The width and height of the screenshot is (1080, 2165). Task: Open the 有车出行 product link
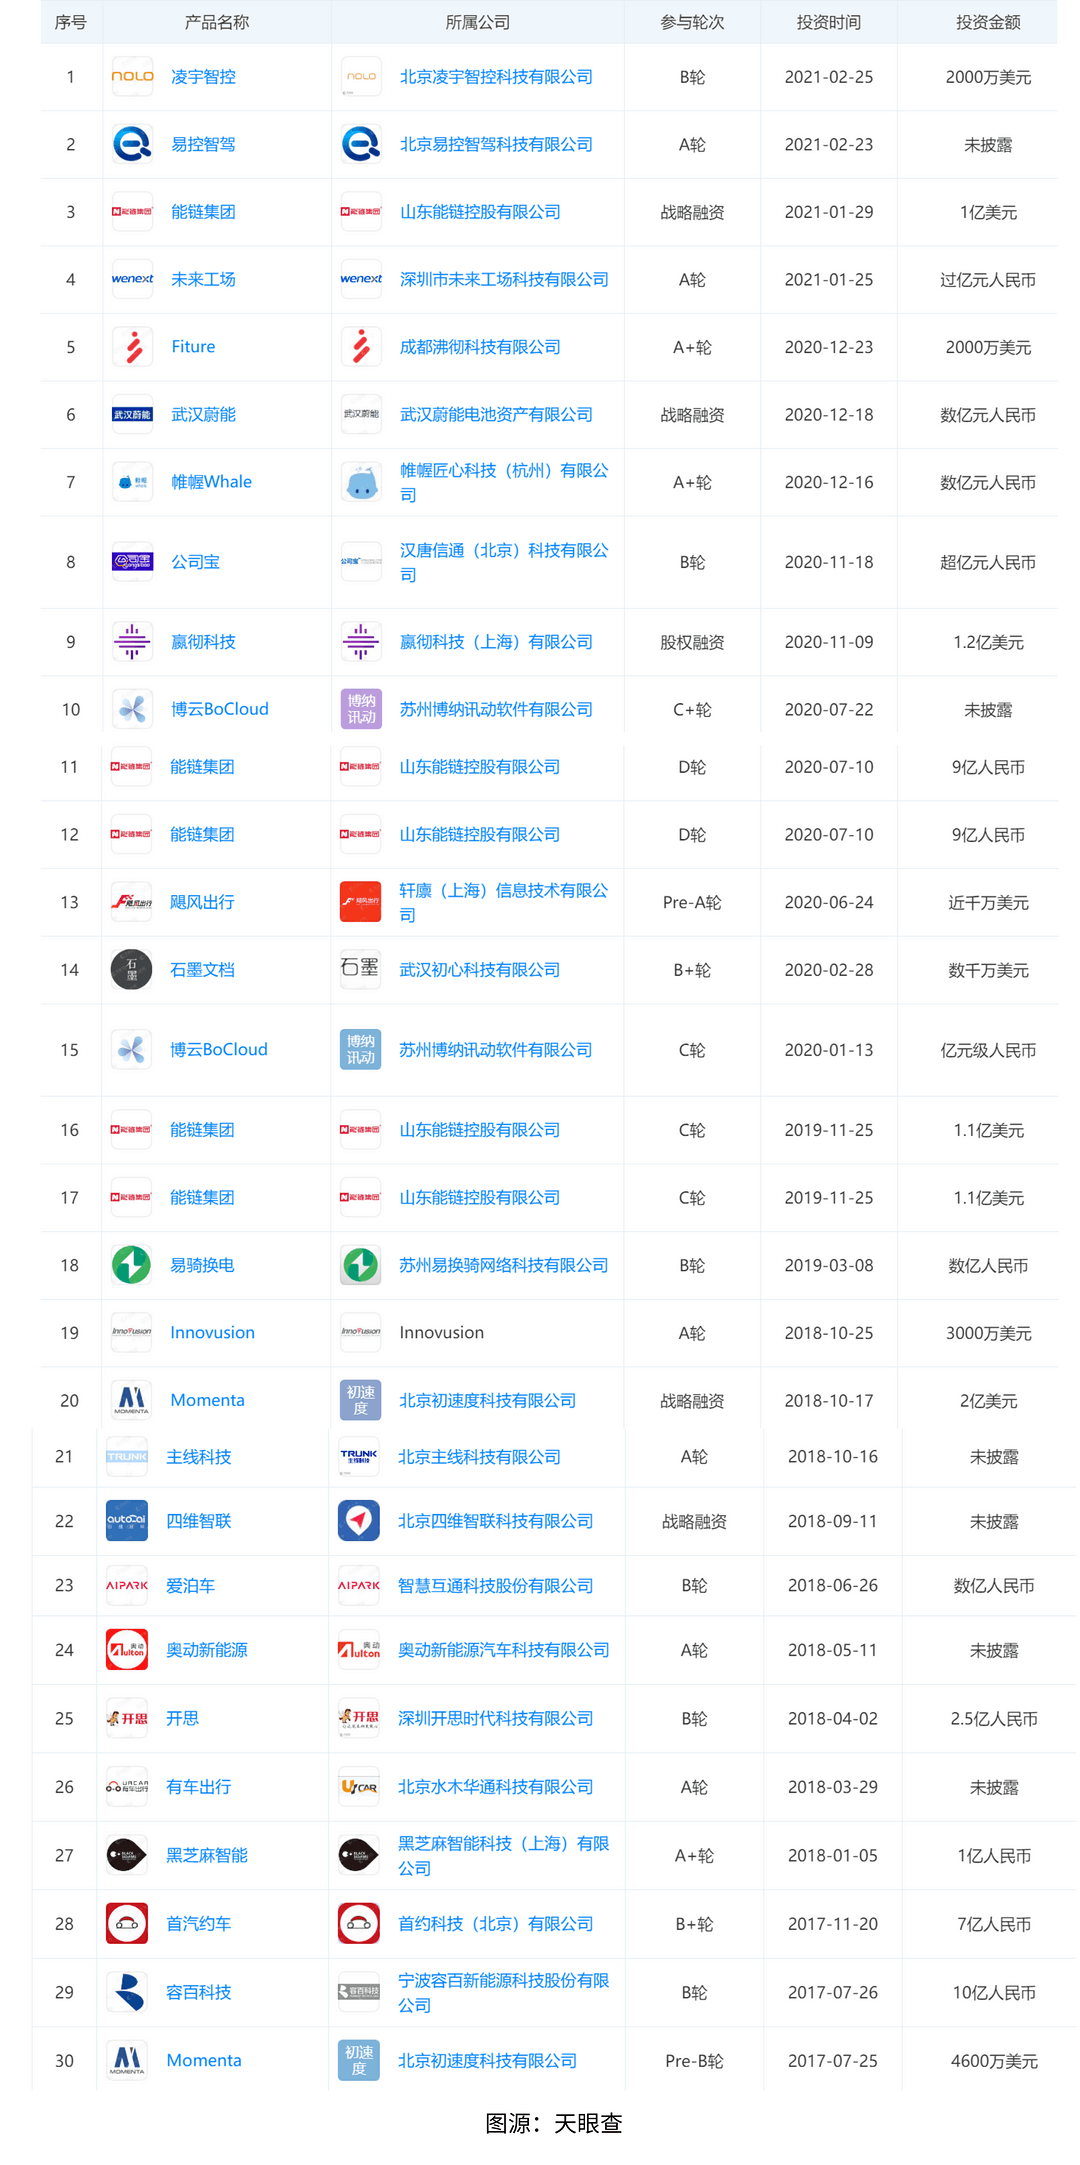point(198,1787)
